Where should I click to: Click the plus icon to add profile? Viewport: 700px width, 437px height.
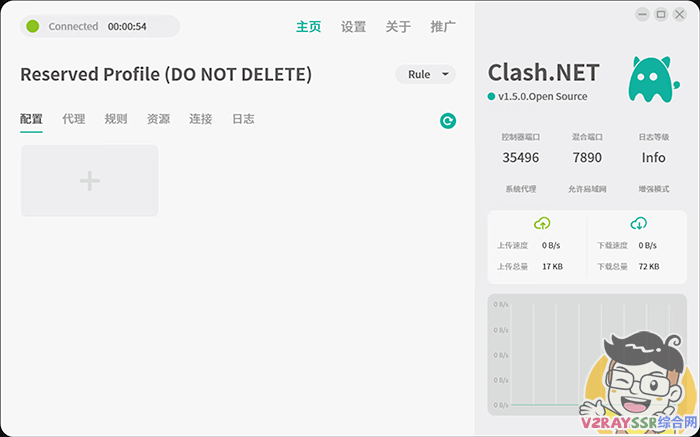point(90,181)
